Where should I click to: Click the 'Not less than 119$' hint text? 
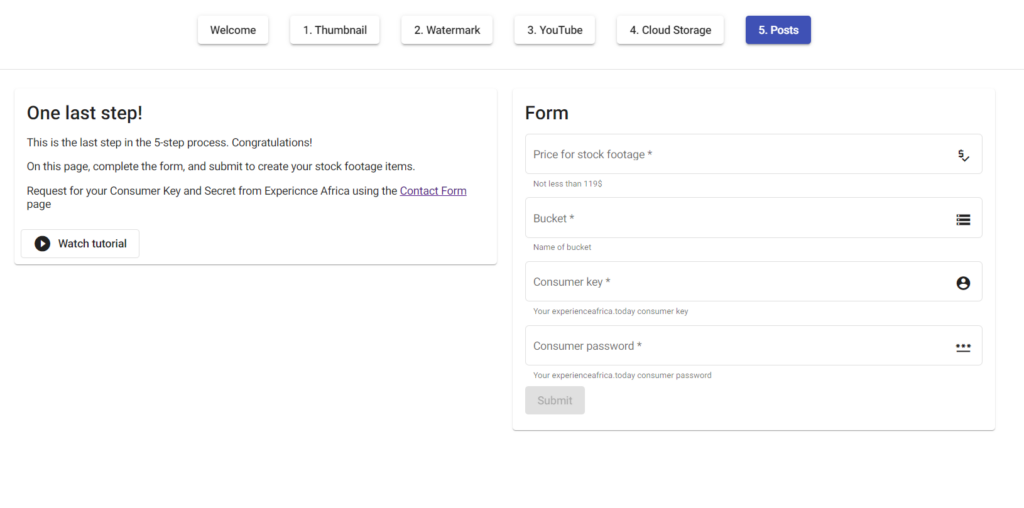tap(567, 184)
